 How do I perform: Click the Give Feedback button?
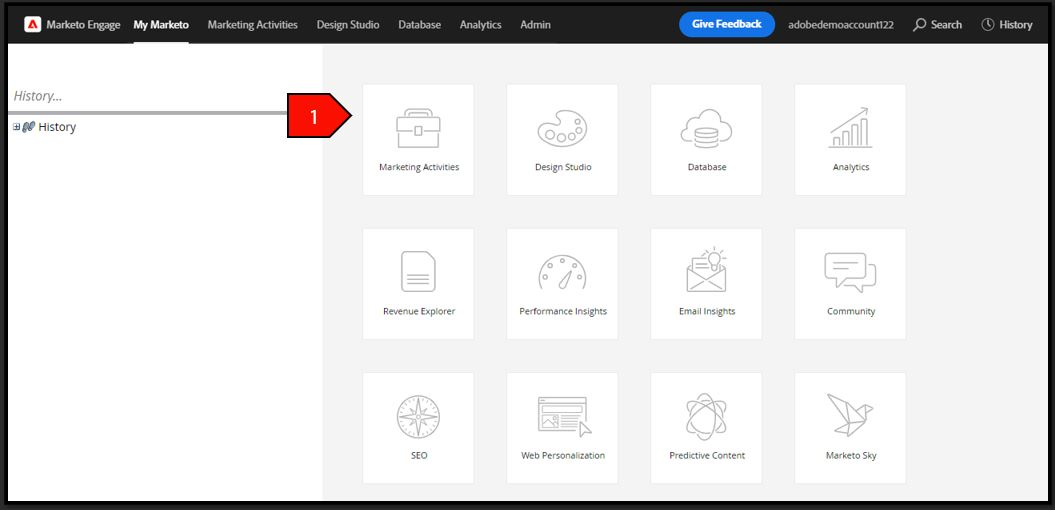point(727,24)
